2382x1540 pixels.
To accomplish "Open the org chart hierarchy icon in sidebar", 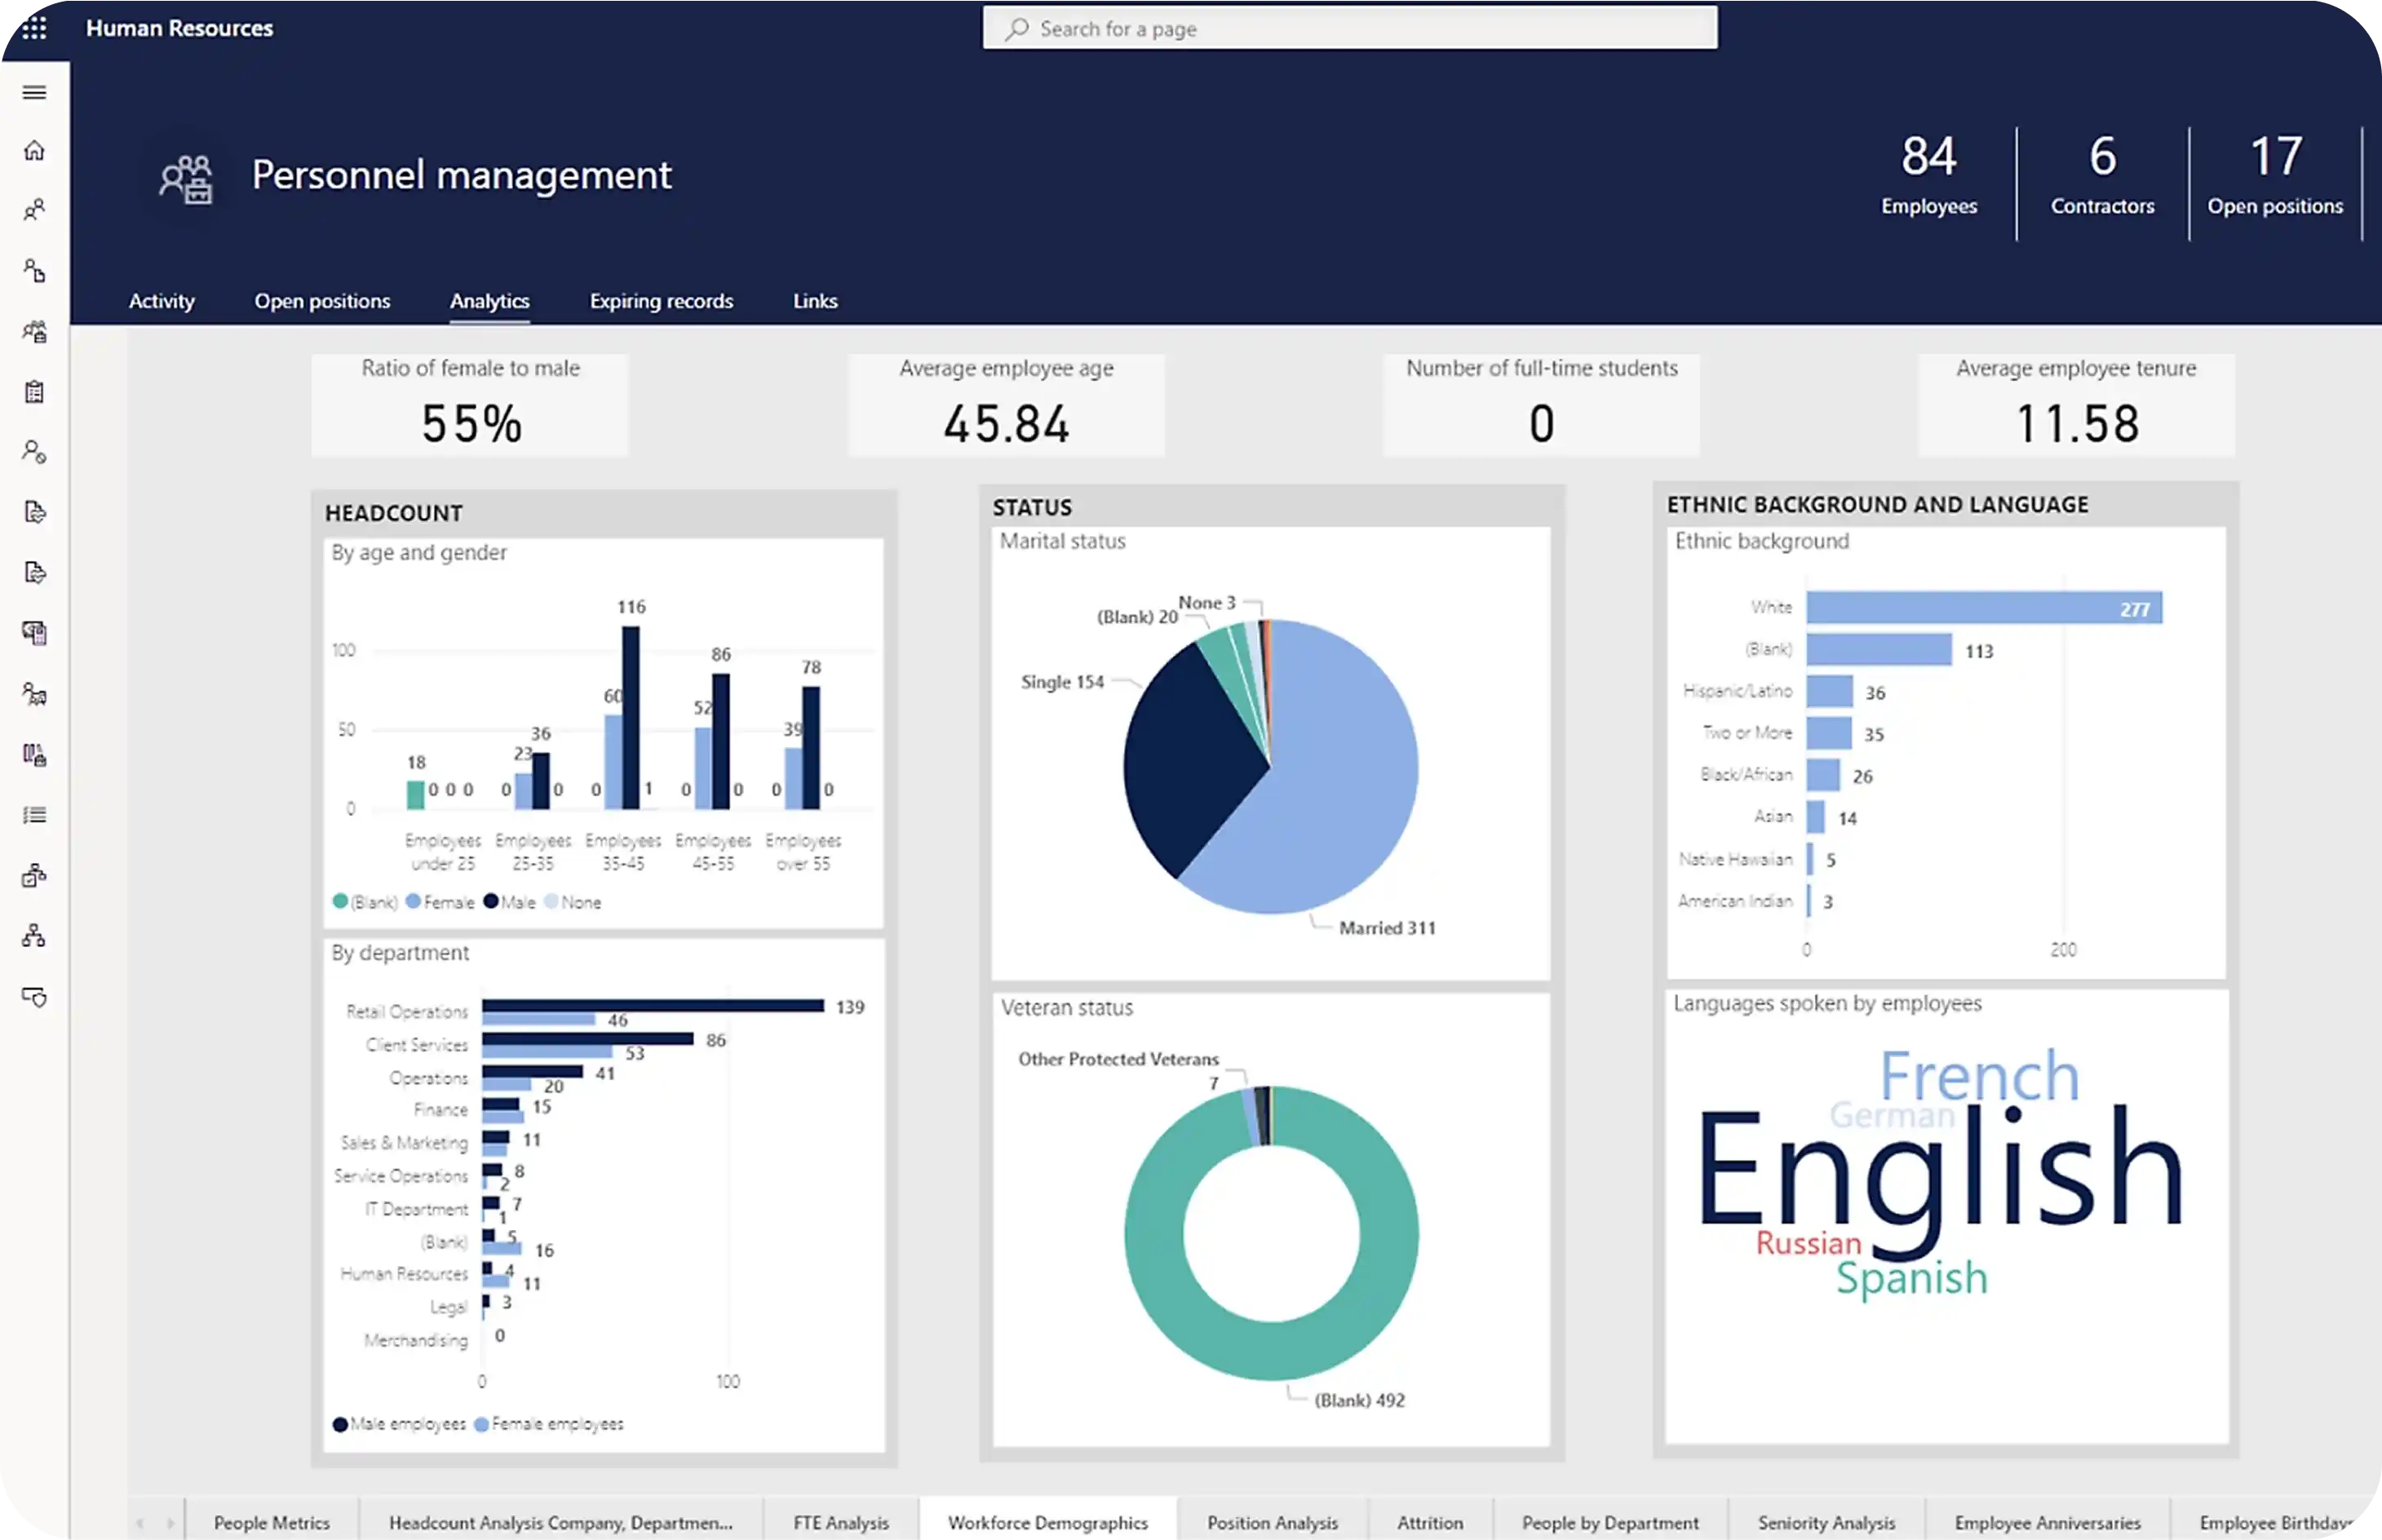I will [34, 936].
